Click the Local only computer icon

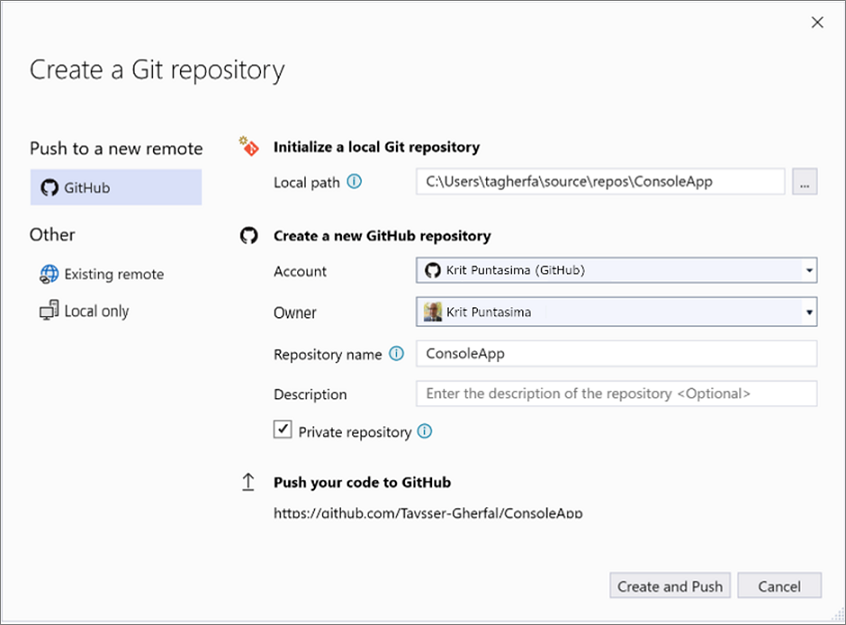coord(49,310)
